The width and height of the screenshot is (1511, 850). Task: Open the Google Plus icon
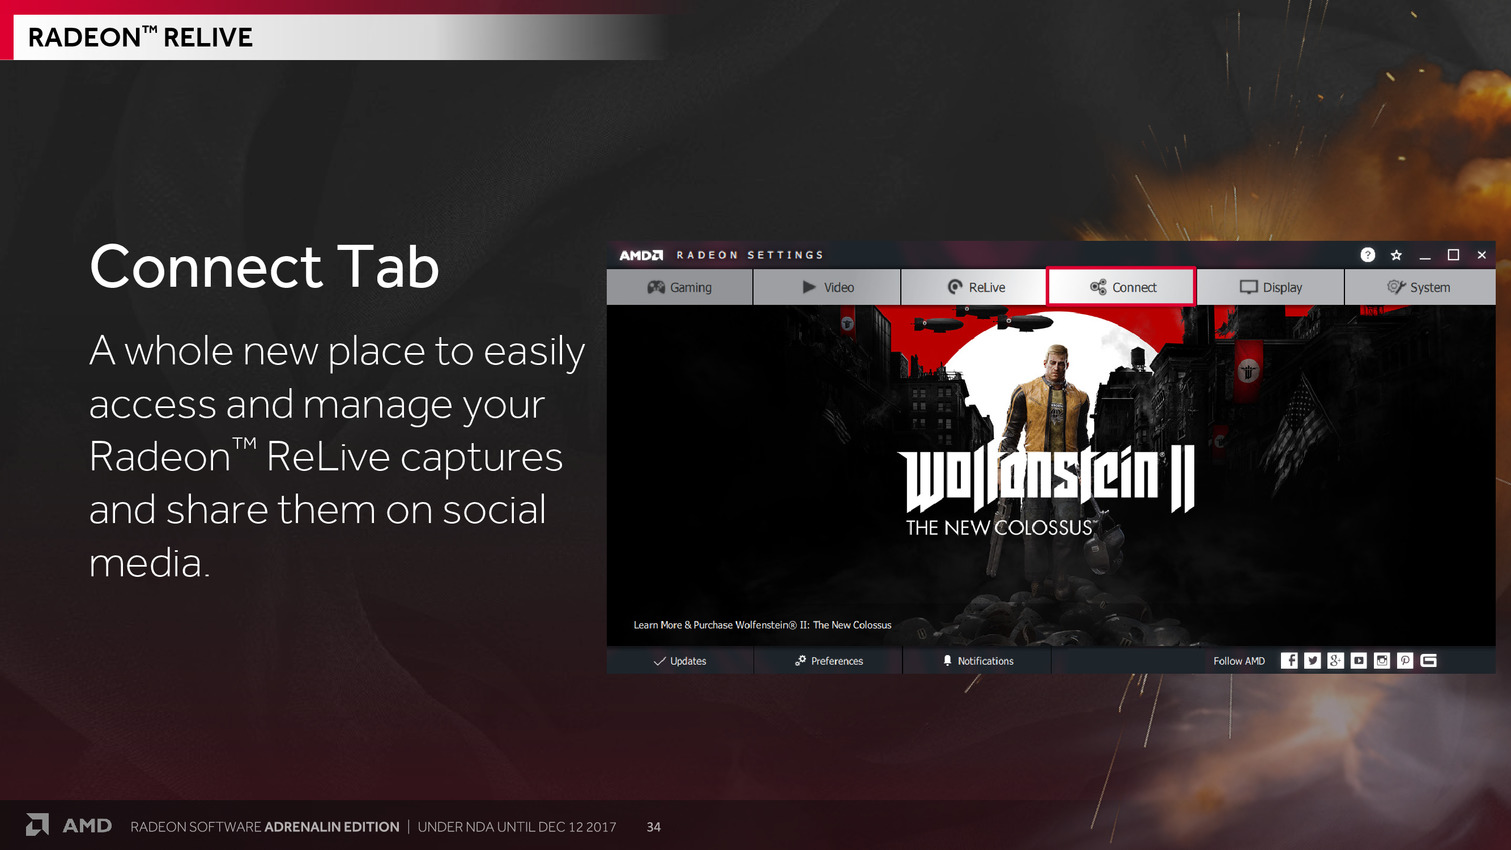(x=1335, y=660)
